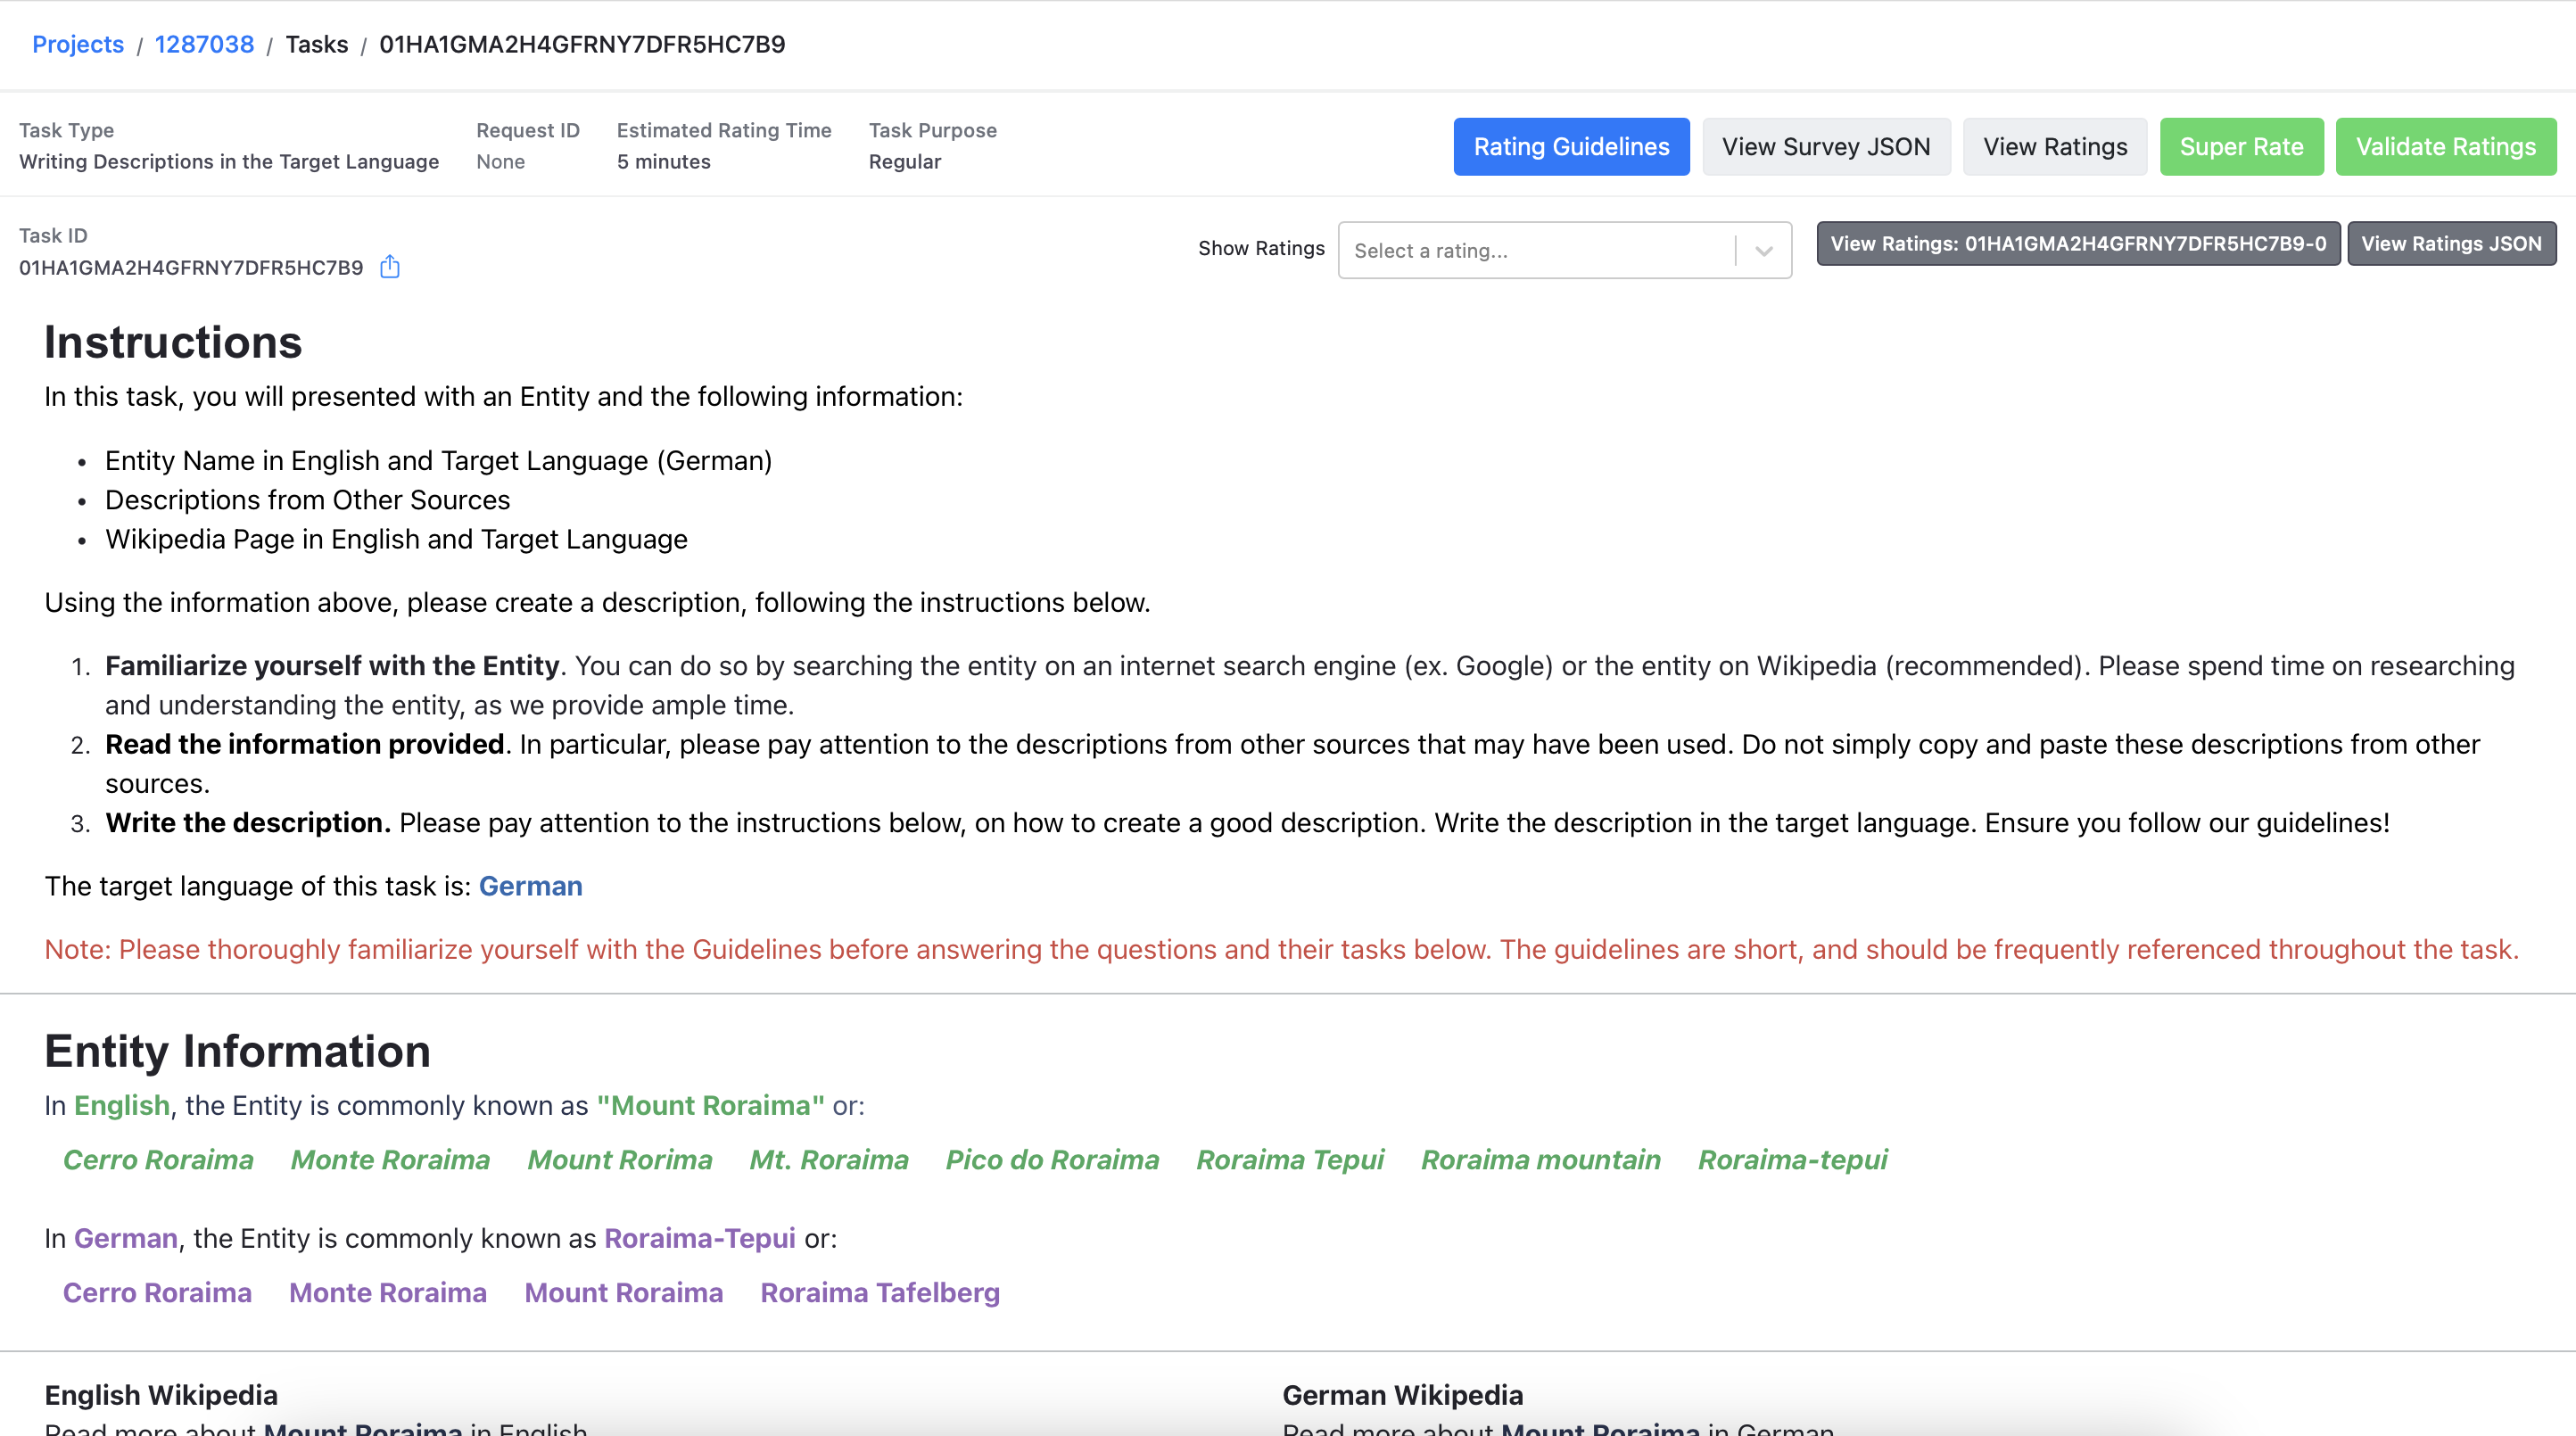The width and height of the screenshot is (2576, 1436).
Task: Click the Tasks breadcrumb item
Action: coord(316,44)
